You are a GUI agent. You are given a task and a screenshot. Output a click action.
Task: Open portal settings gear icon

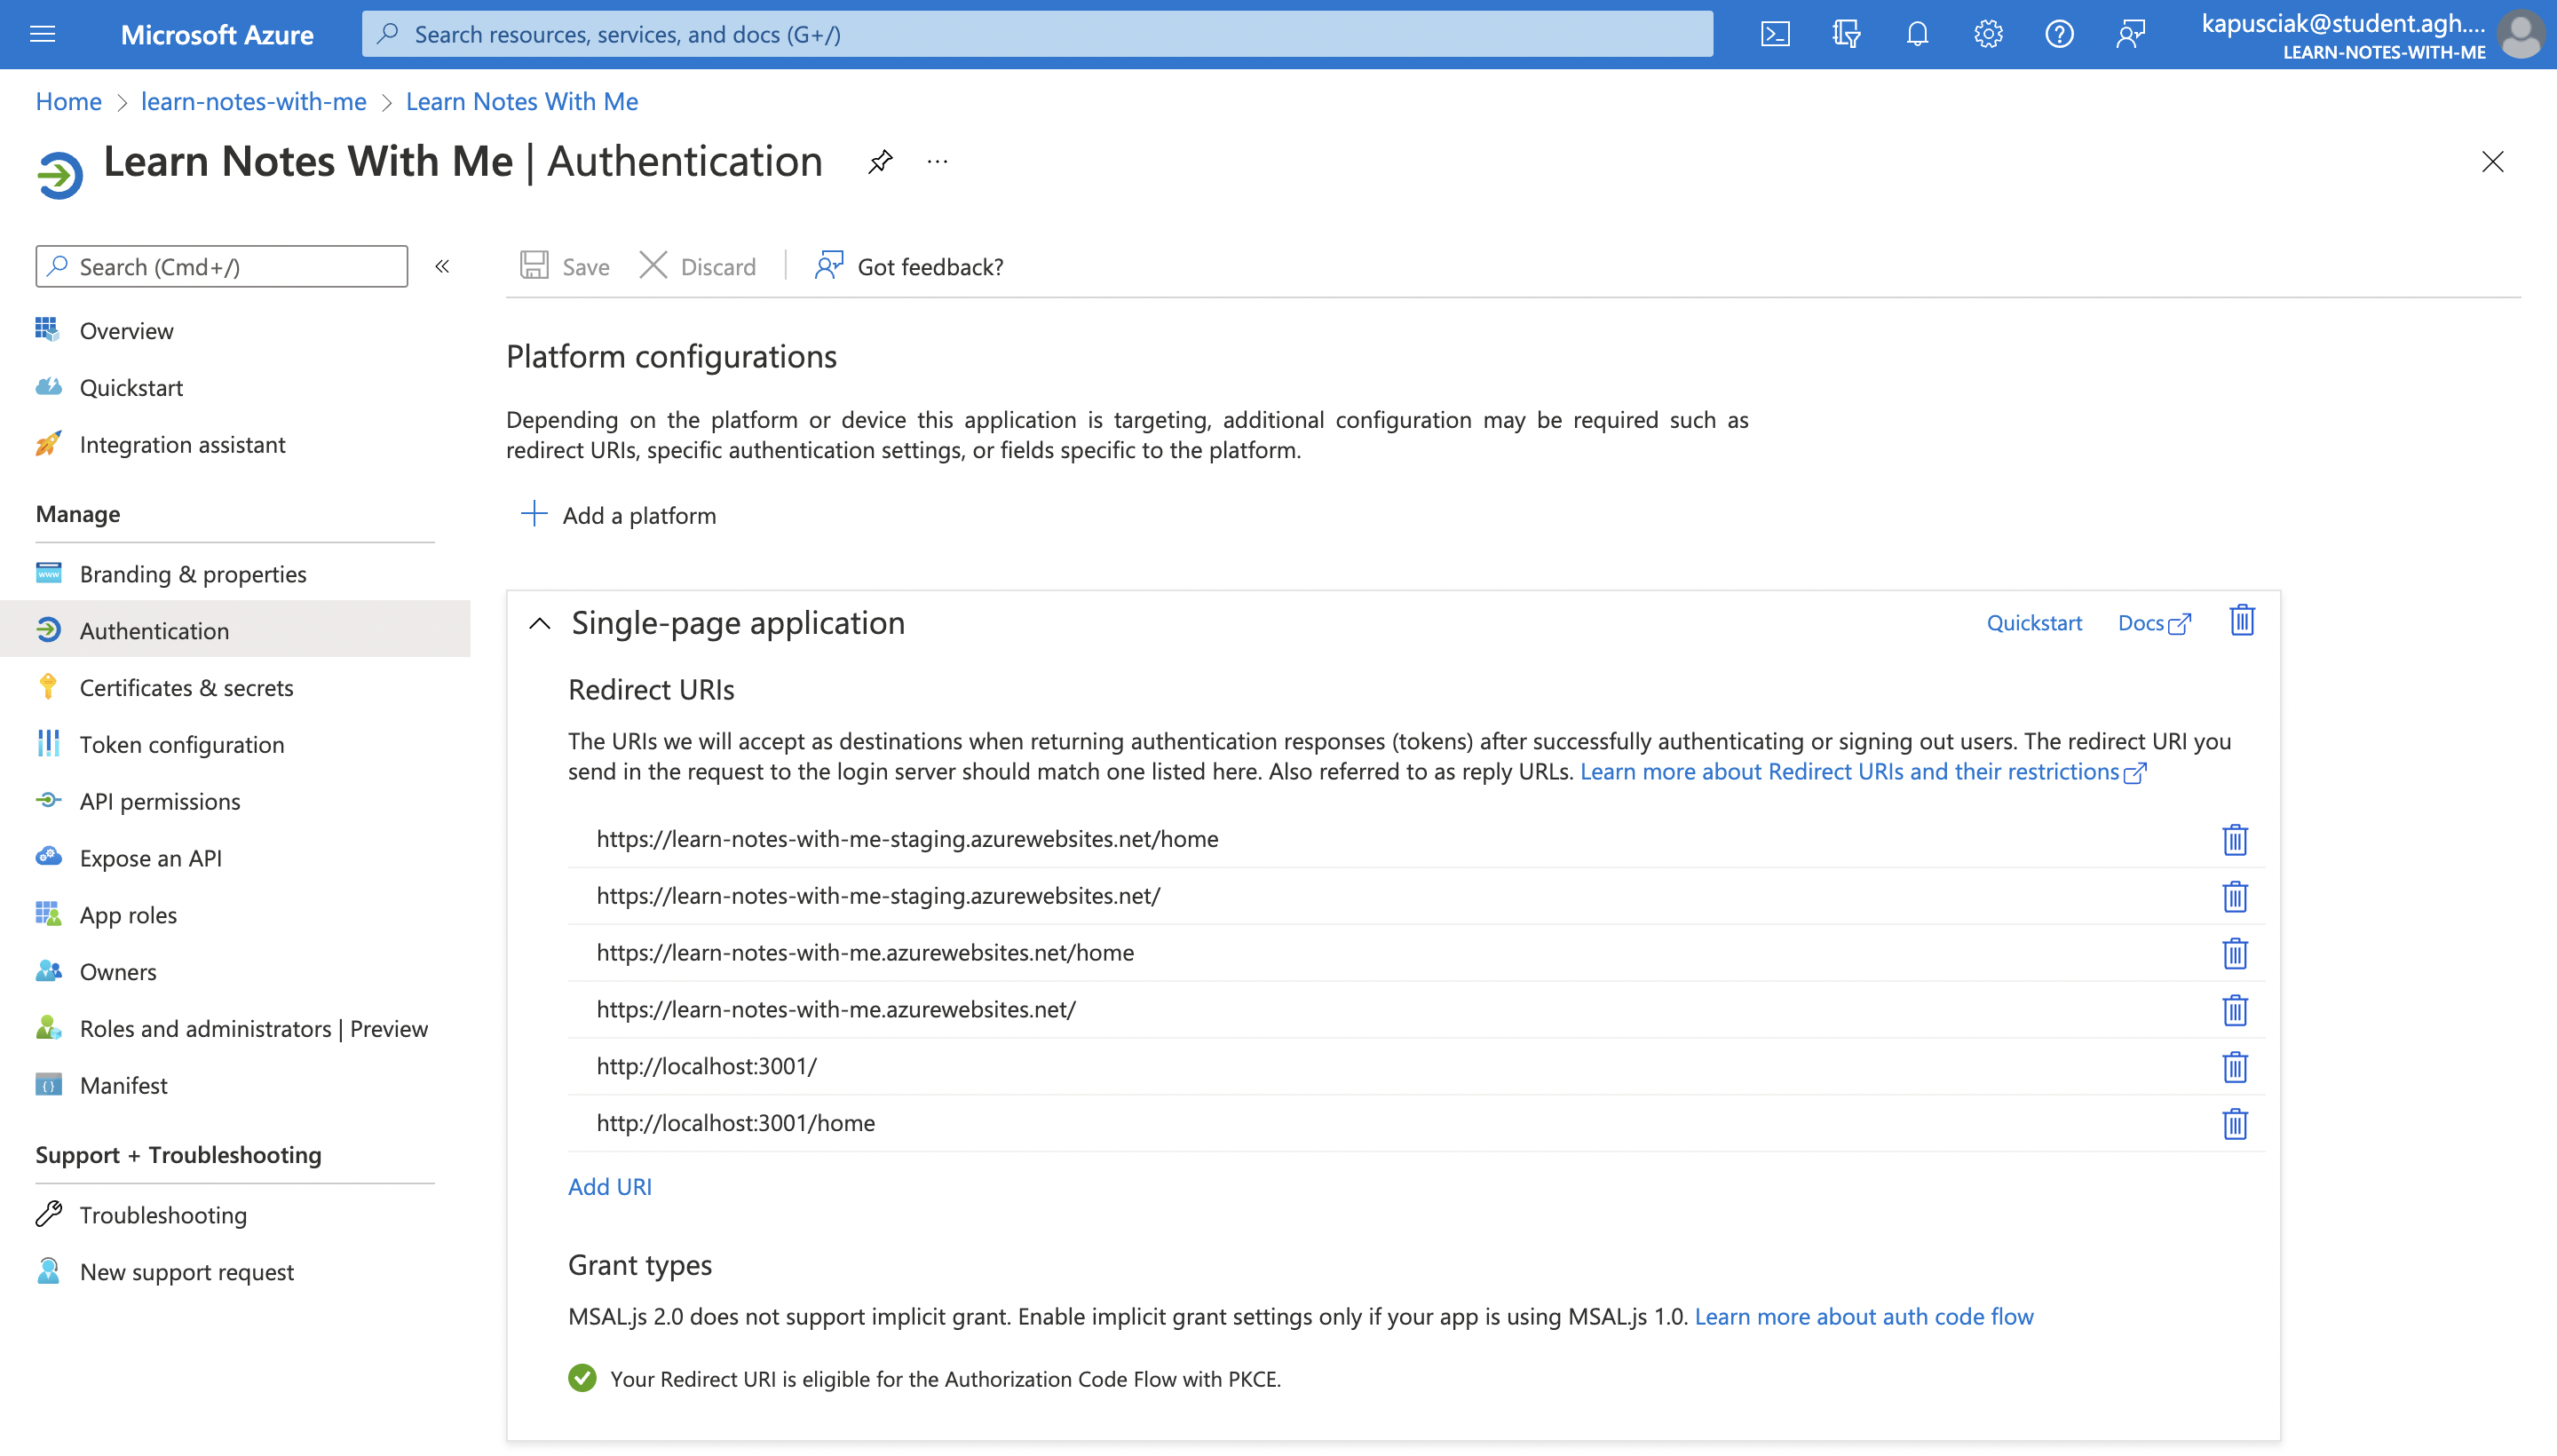[1987, 34]
